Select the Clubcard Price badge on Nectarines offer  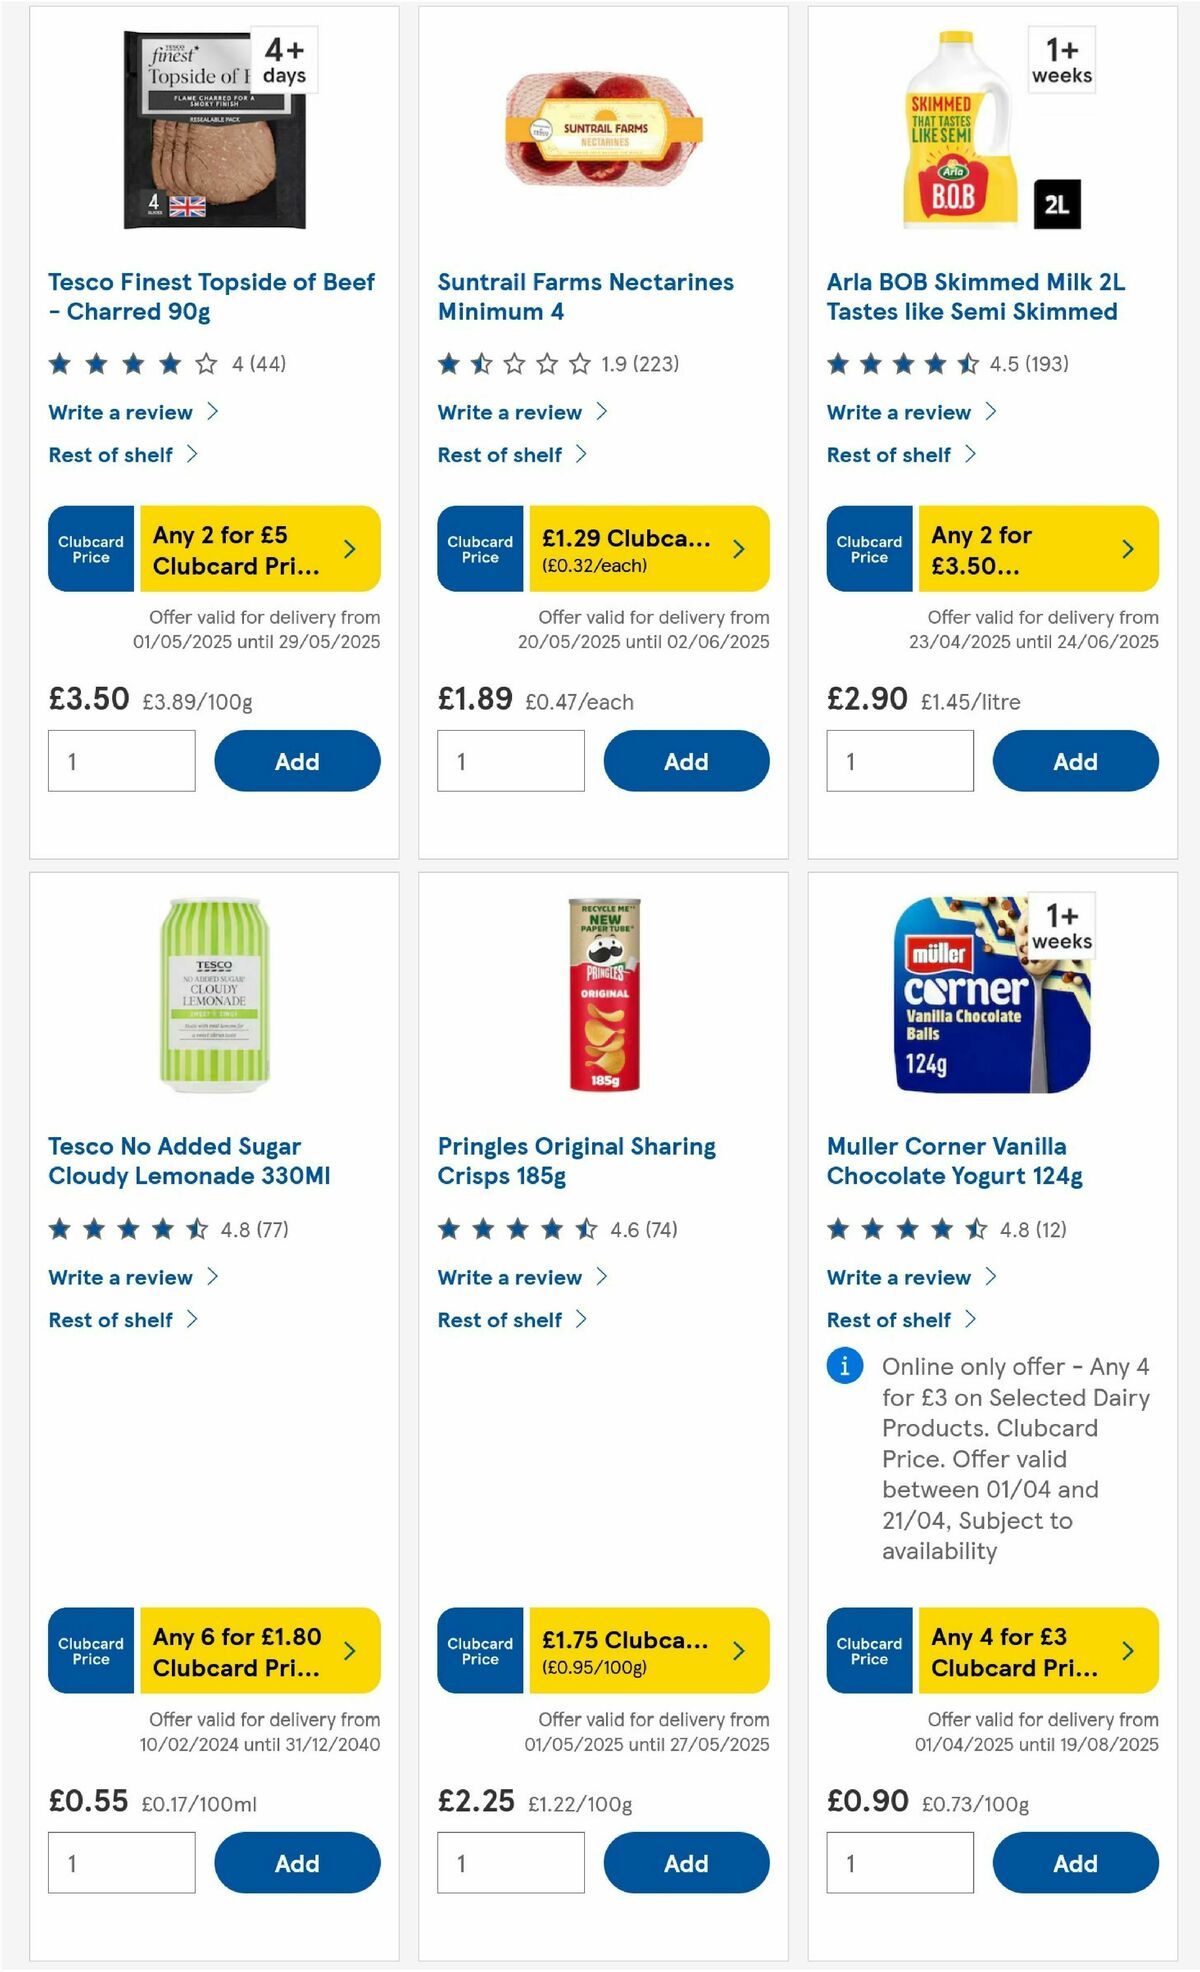tap(479, 548)
